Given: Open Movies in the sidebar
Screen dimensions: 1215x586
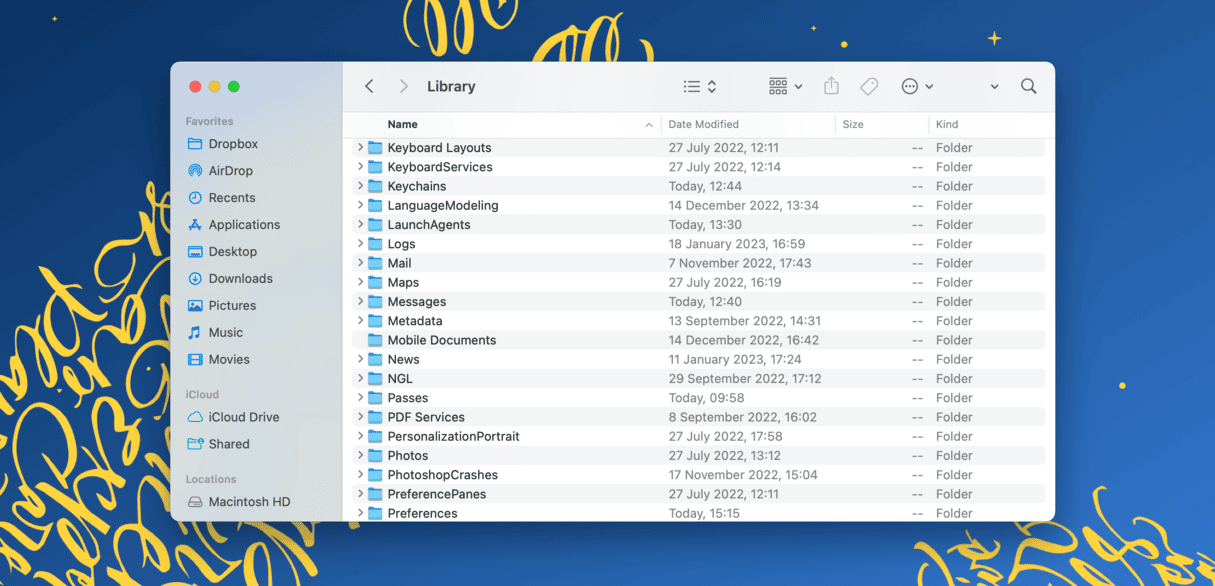Looking at the screenshot, I should tap(218, 360).
